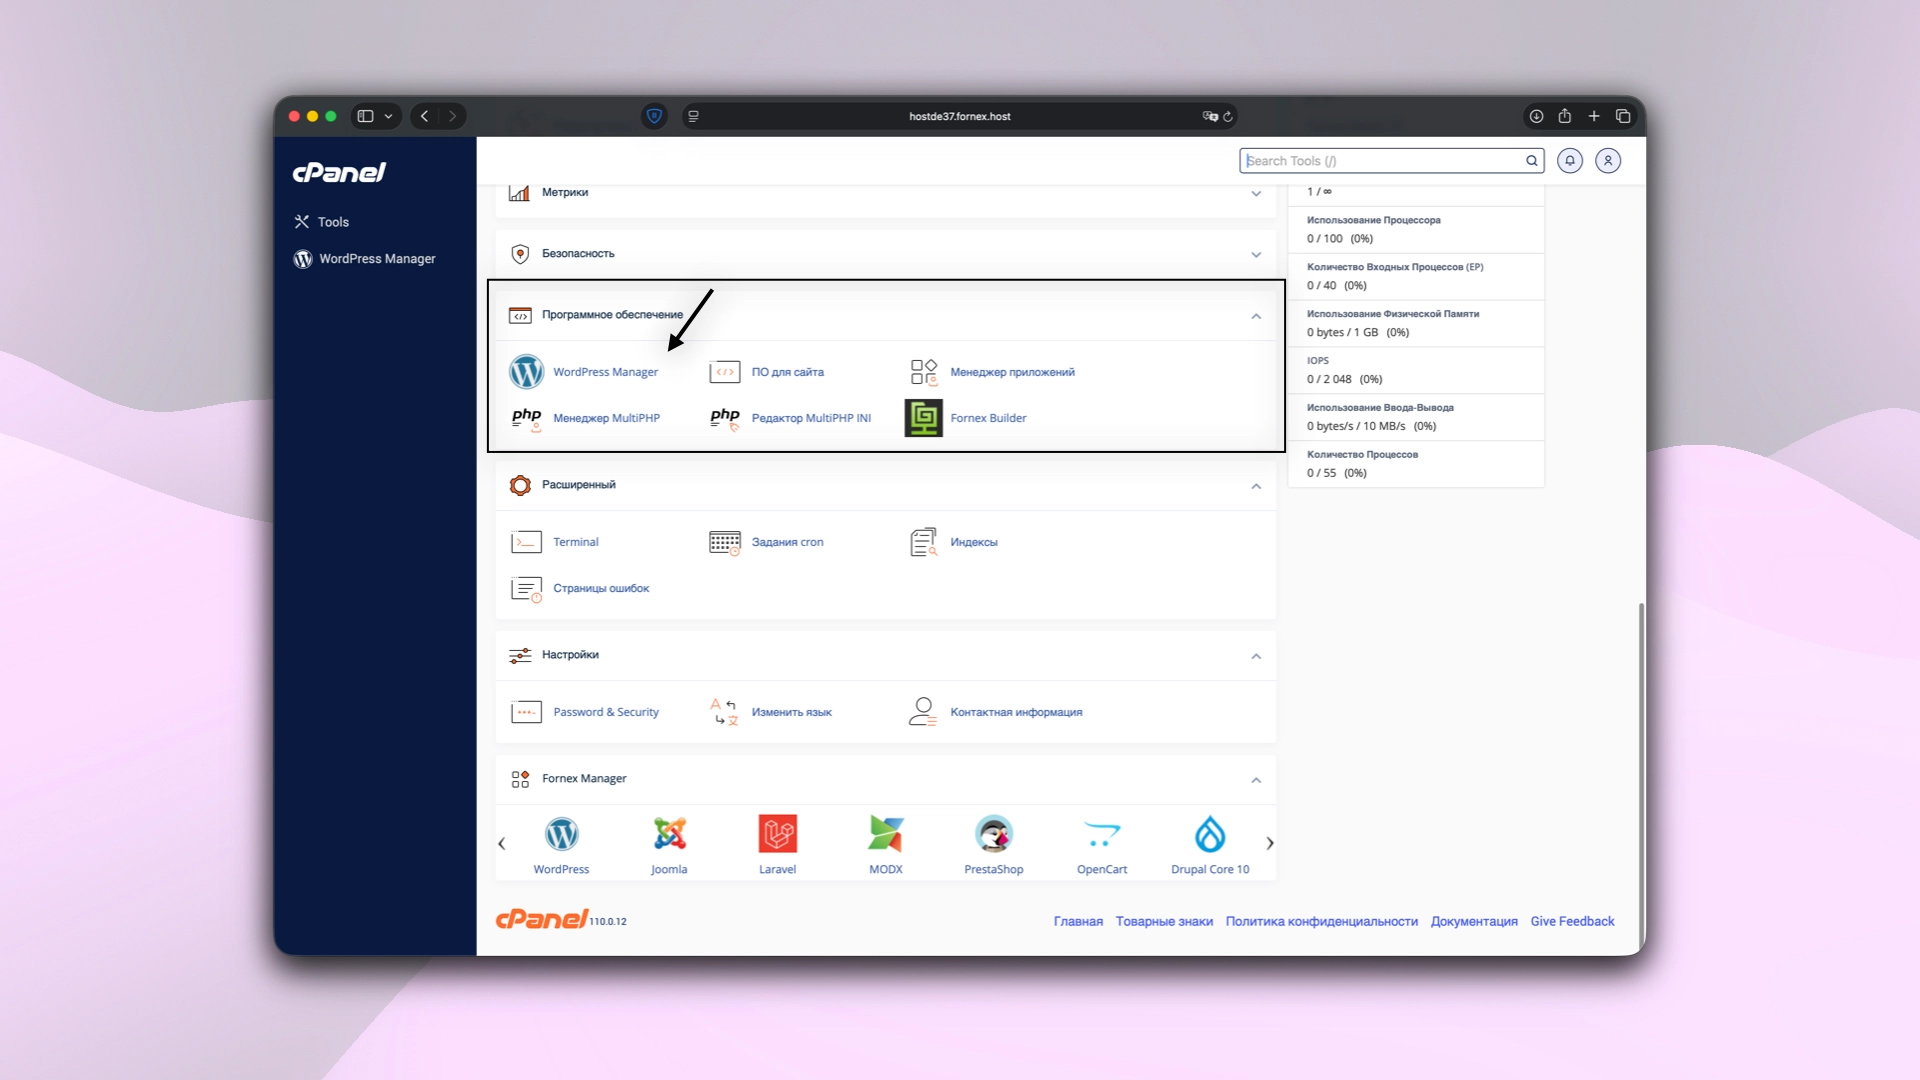Select the Менеджер MultiPHP PHP icon

(x=607, y=418)
